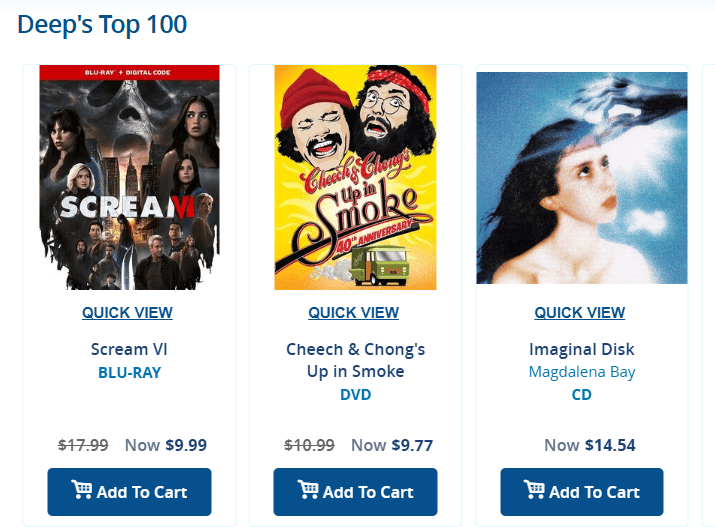Click the Imaginal Disk album cover
Viewport: 715px width, 527px height.
coord(581,177)
